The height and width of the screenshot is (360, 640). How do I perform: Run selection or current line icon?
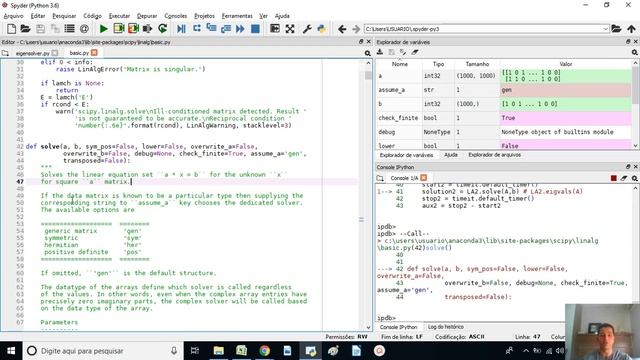(147, 29)
